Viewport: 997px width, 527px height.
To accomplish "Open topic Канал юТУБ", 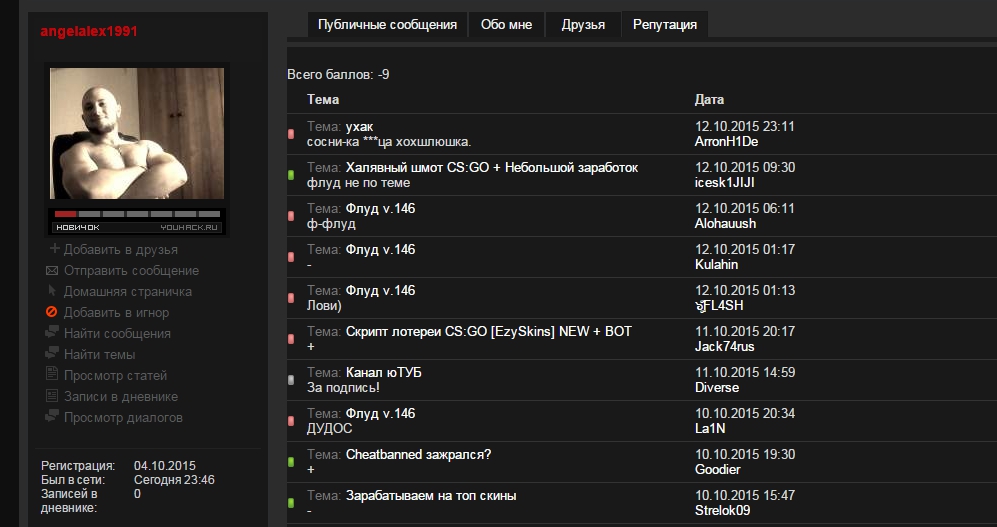I will (x=383, y=373).
